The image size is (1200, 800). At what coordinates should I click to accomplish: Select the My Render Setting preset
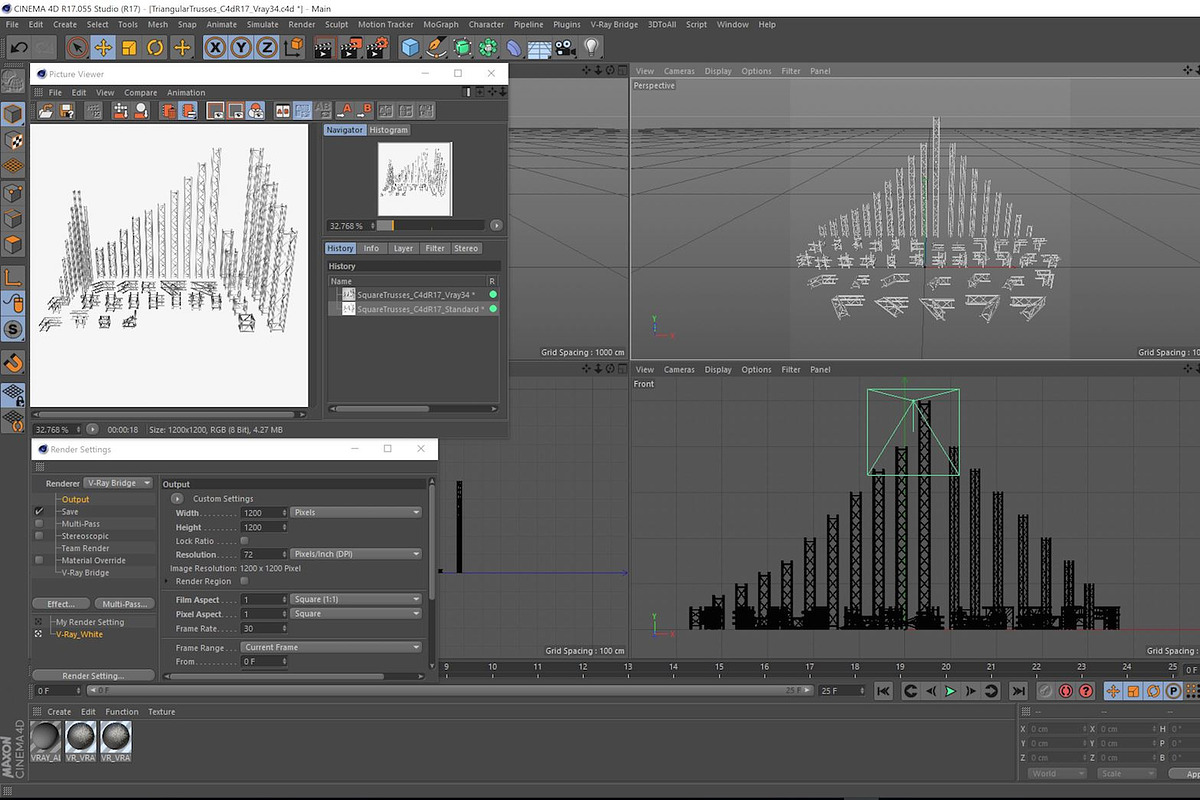tap(90, 622)
